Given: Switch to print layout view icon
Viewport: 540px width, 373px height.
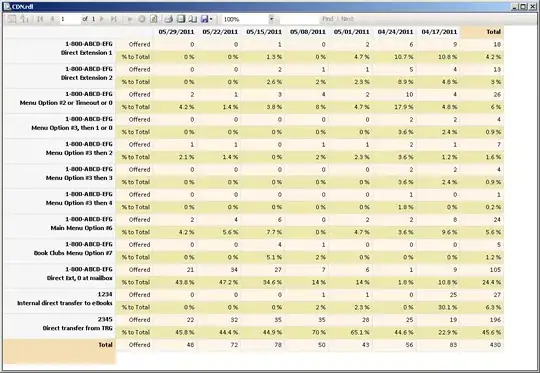Looking at the screenshot, I should click(181, 19).
